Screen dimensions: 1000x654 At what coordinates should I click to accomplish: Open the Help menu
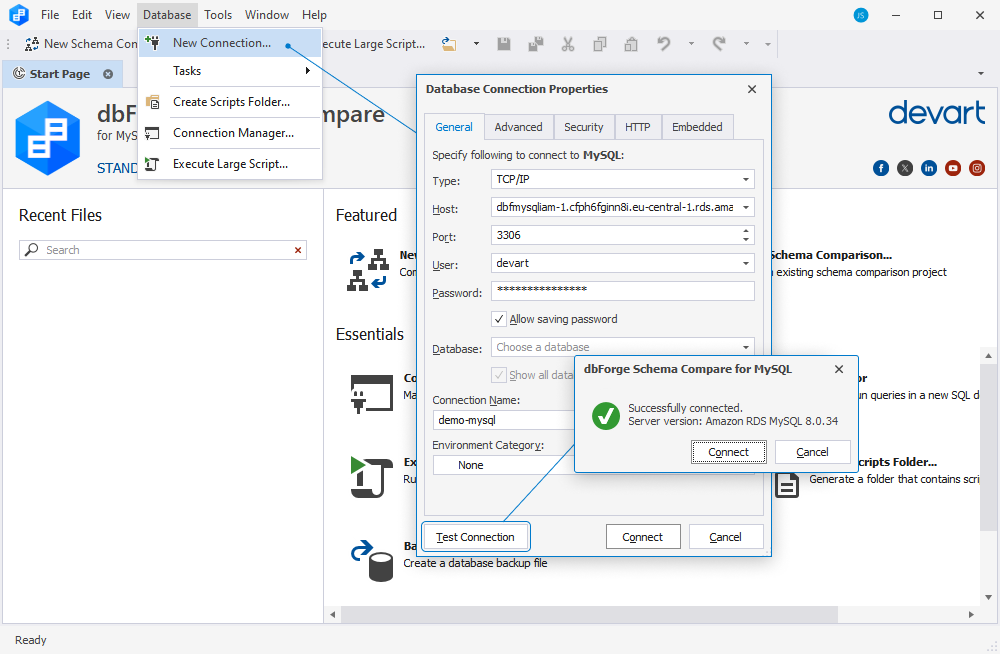pyautogui.click(x=314, y=15)
